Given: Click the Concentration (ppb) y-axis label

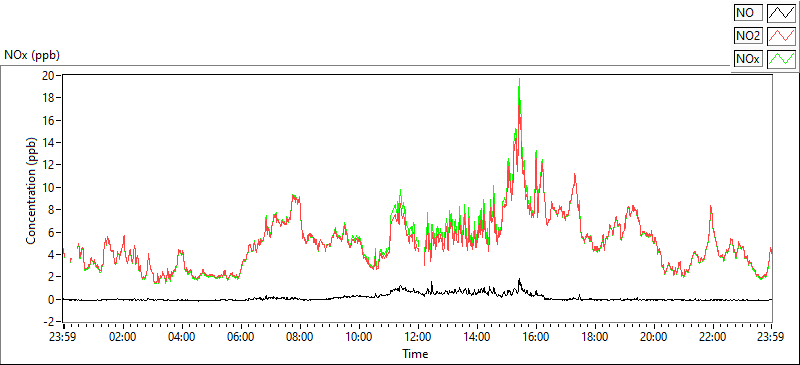Looking at the screenshot, I should [32, 190].
